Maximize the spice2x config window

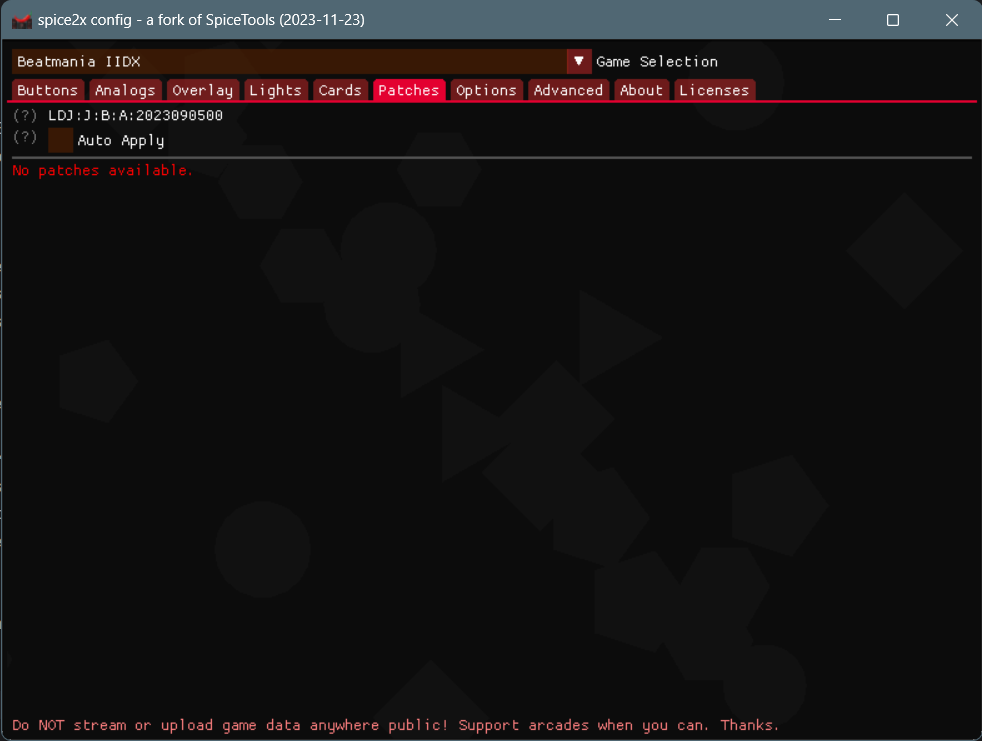[x=893, y=20]
